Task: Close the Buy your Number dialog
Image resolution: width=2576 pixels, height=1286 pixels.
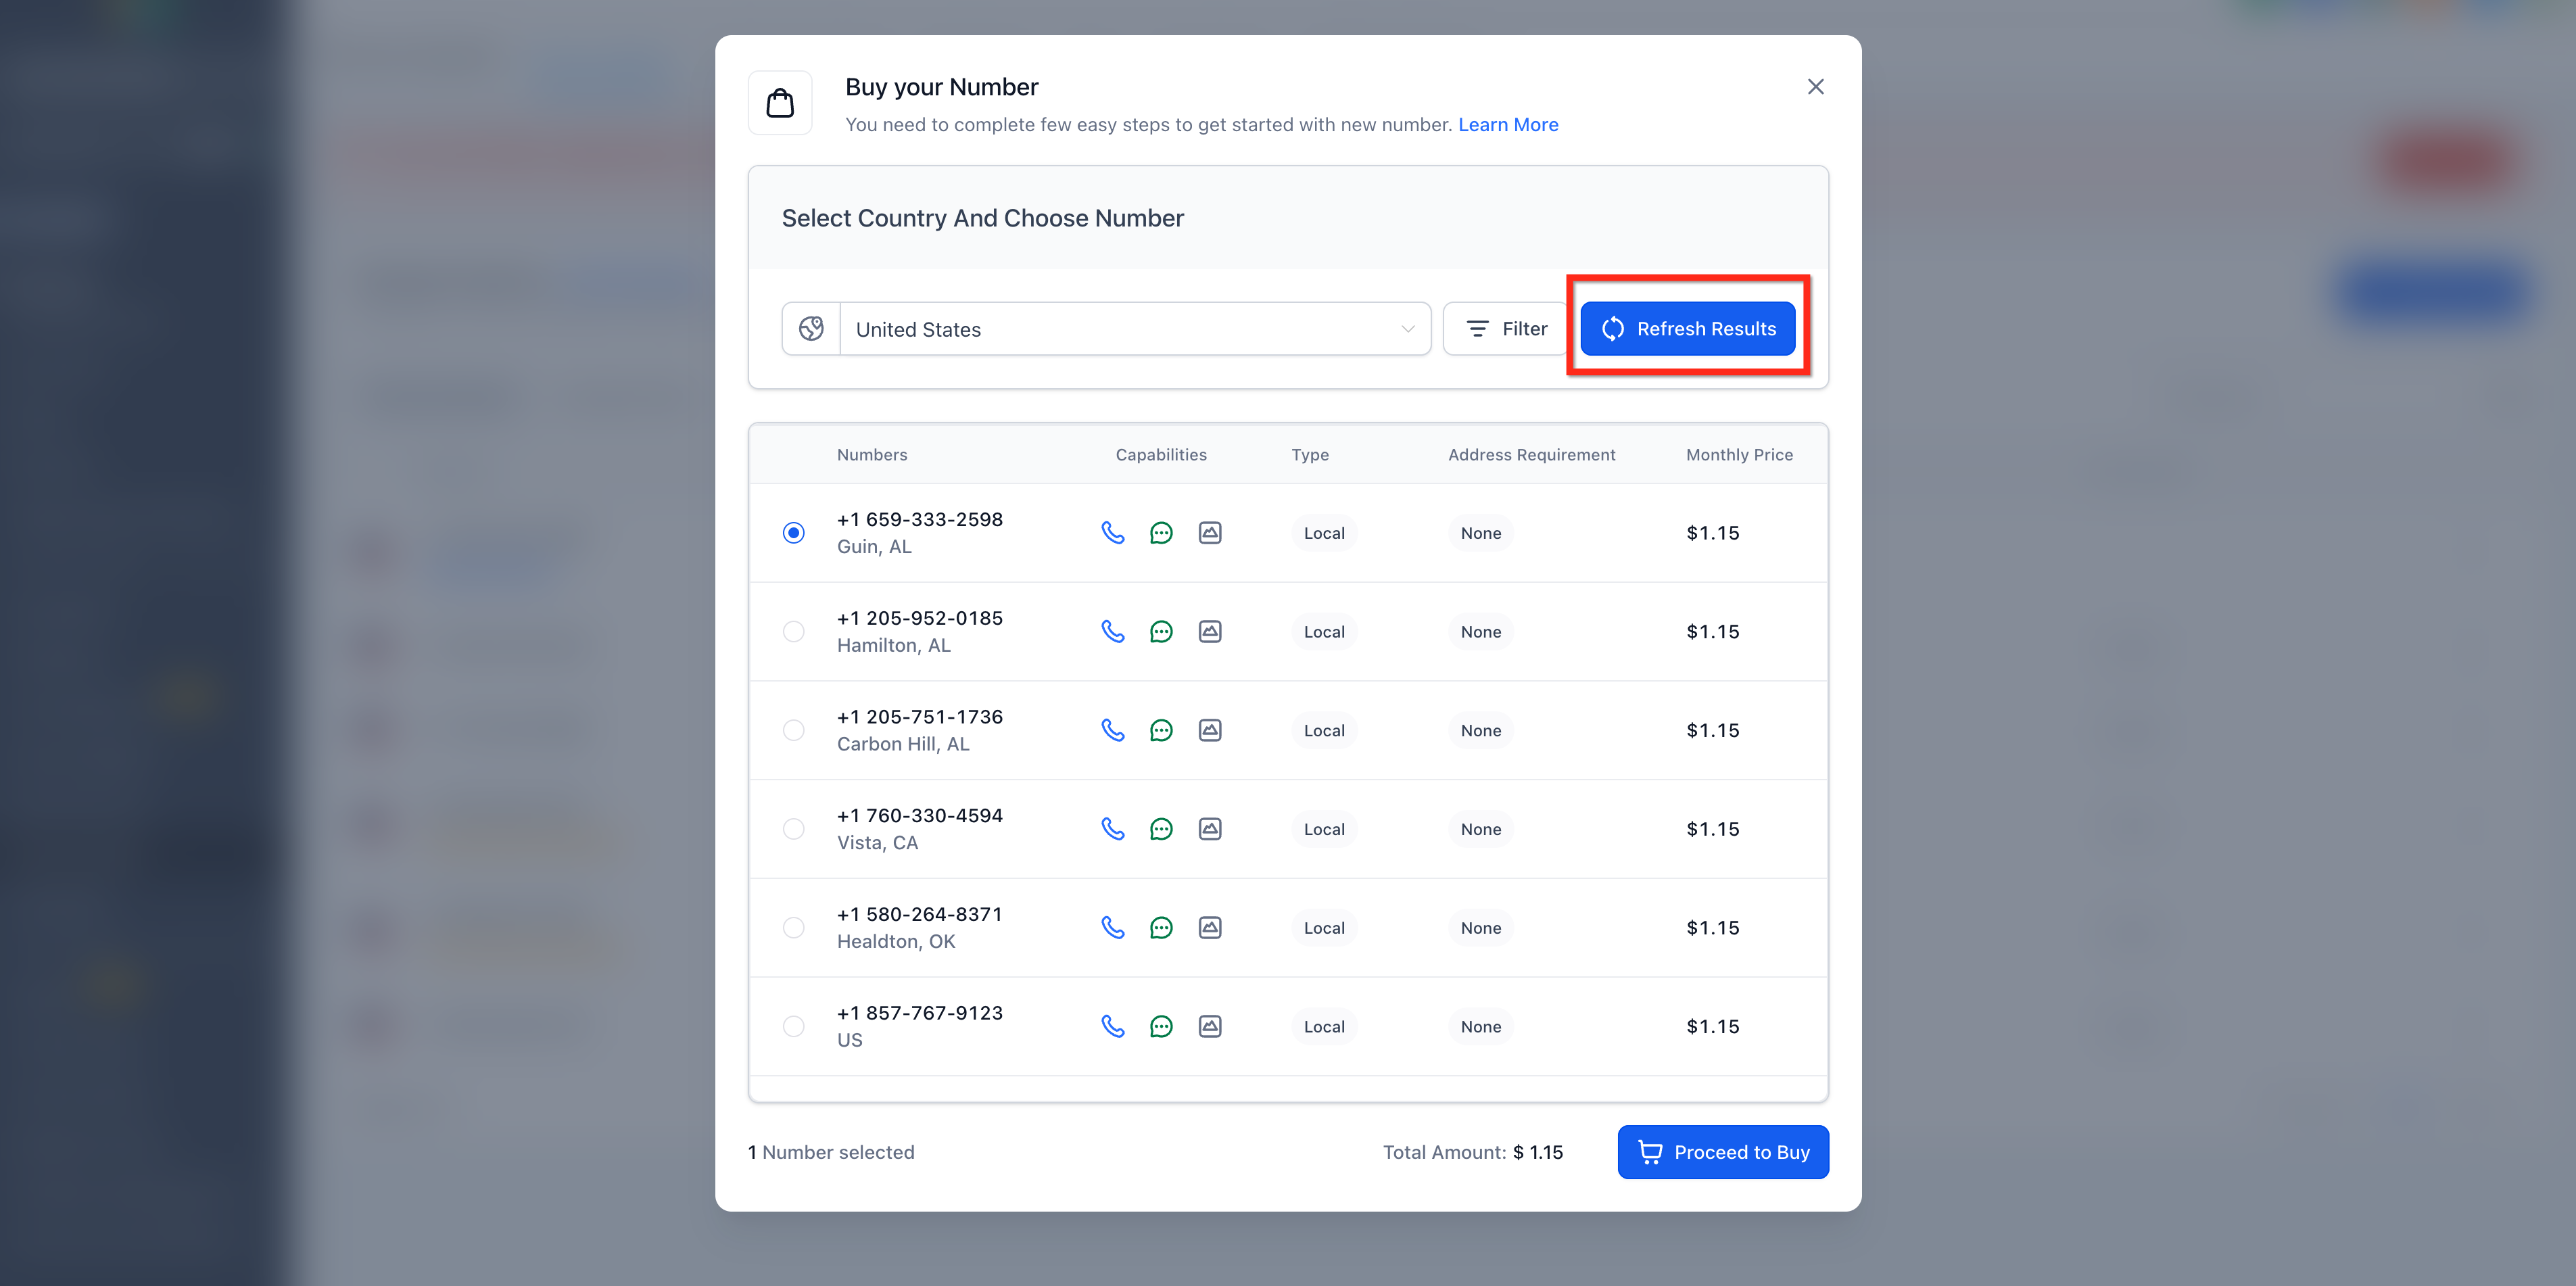Action: (1815, 87)
